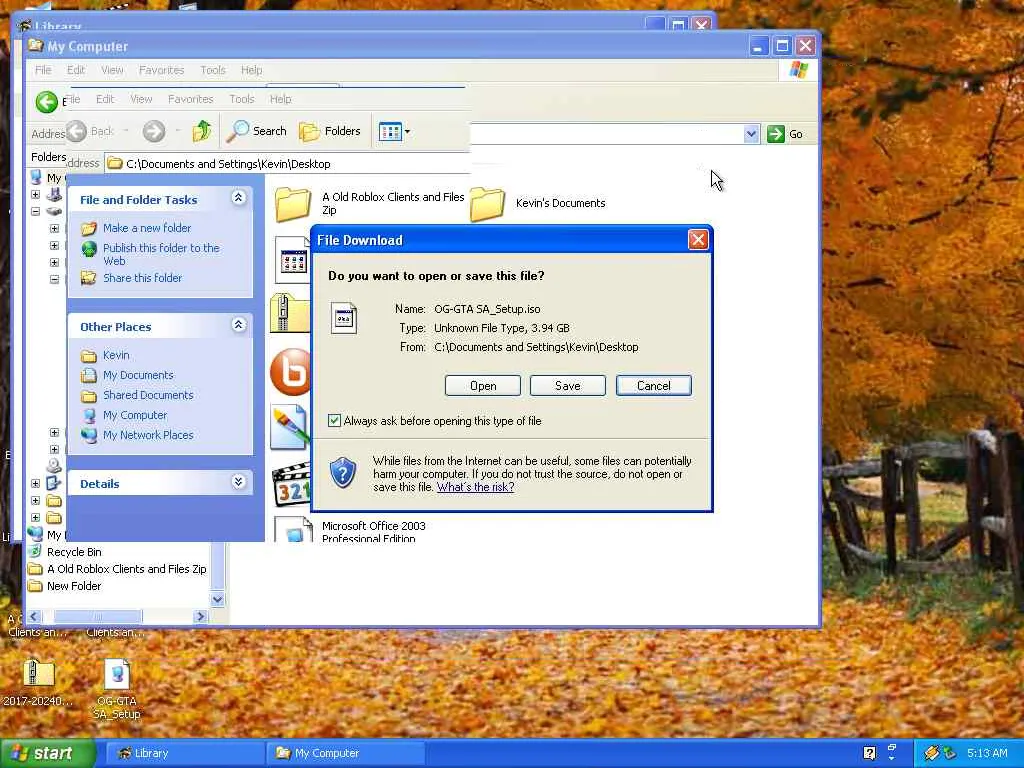1024x768 pixels.
Task: Open the Favorites menu in My Computer
Action: (x=161, y=70)
